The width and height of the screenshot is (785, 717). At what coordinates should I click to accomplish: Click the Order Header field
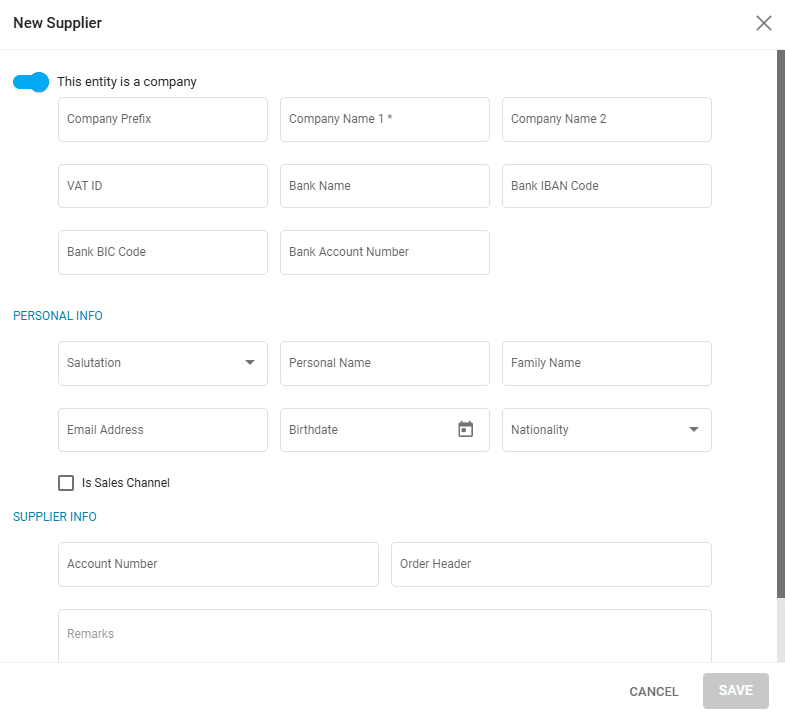(x=551, y=564)
